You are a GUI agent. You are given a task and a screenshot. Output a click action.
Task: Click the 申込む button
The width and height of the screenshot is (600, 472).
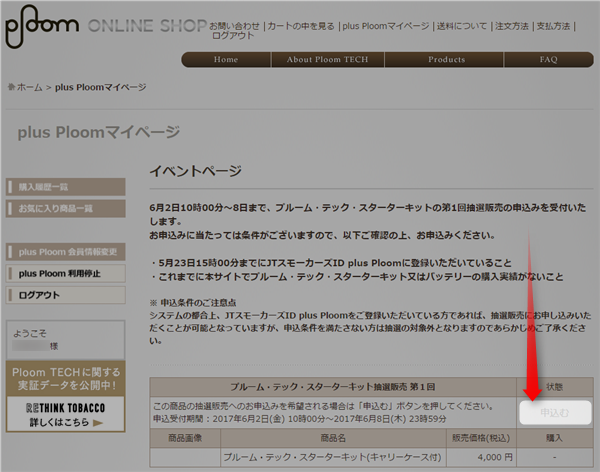click(555, 412)
